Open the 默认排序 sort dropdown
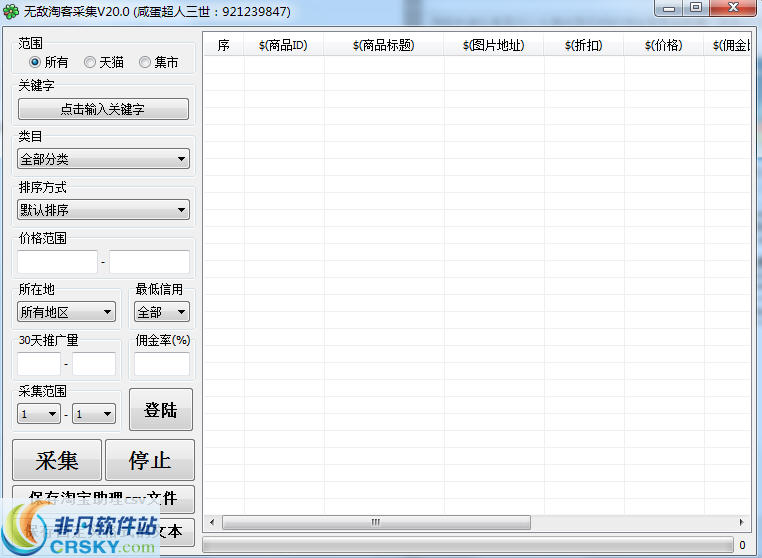Viewport: 762px width, 558px height. click(103, 210)
